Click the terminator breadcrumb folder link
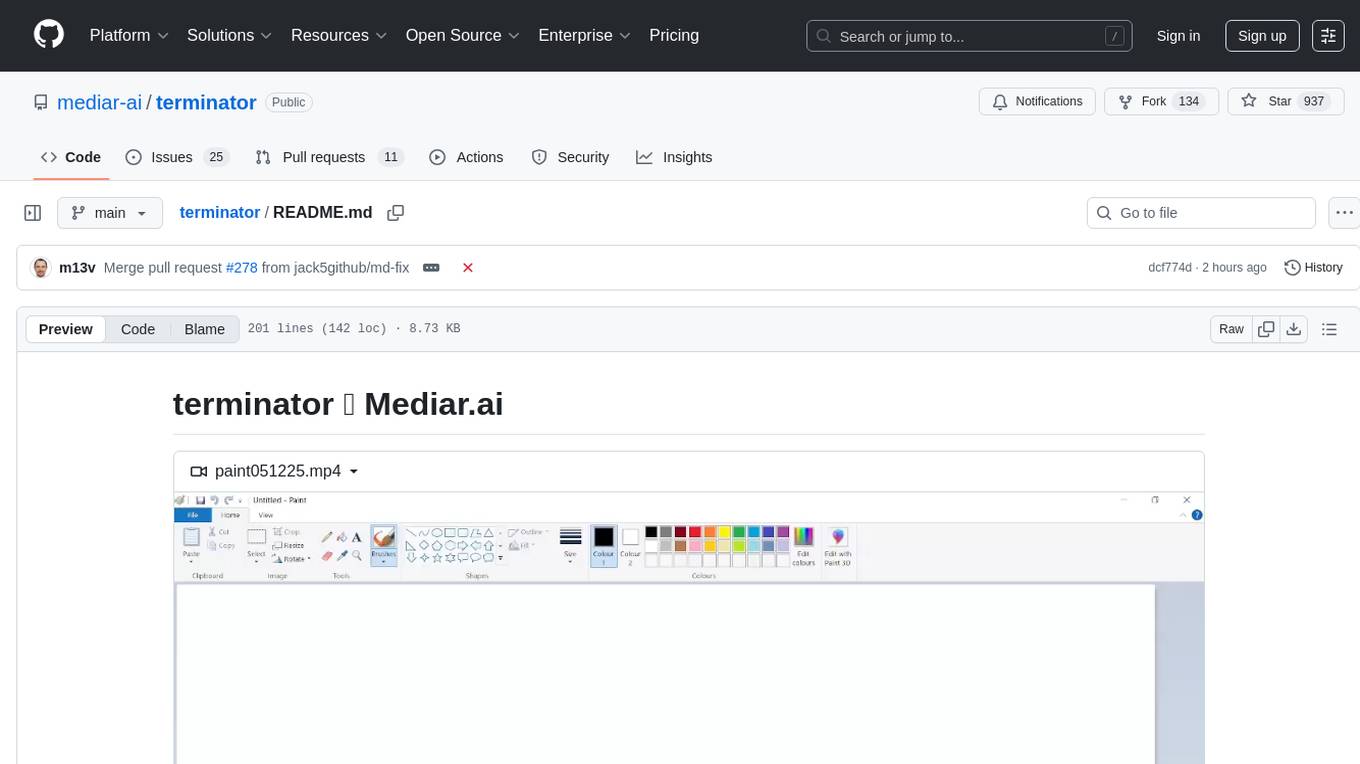 click(x=220, y=212)
